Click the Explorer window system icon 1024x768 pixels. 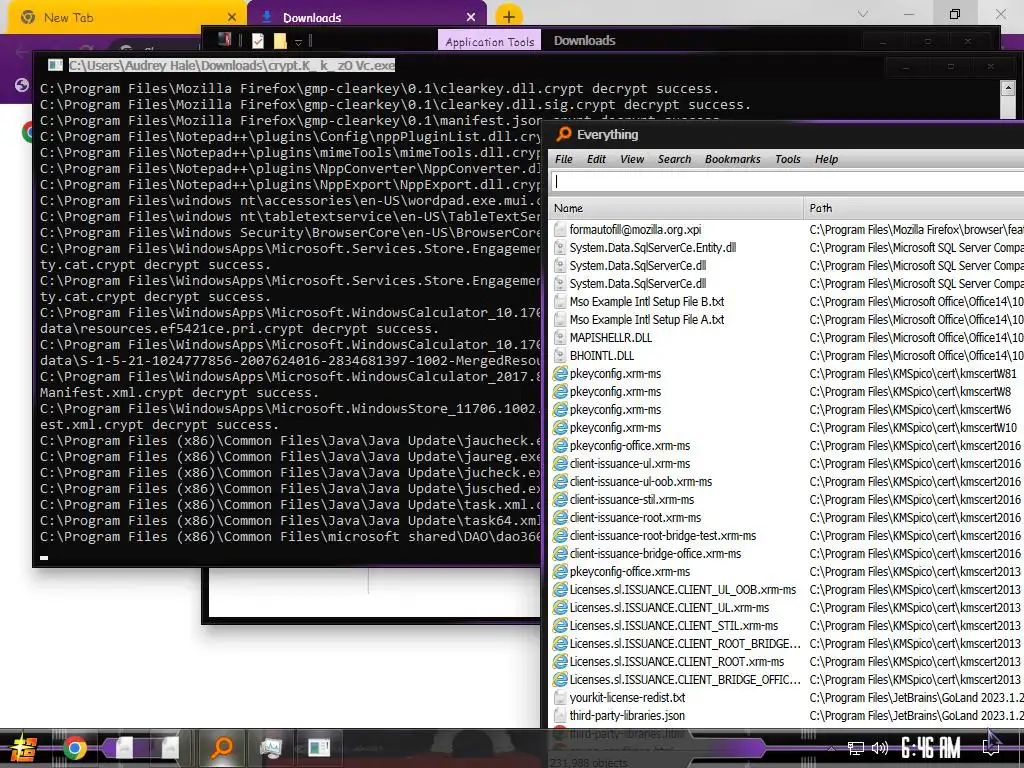tap(224, 40)
